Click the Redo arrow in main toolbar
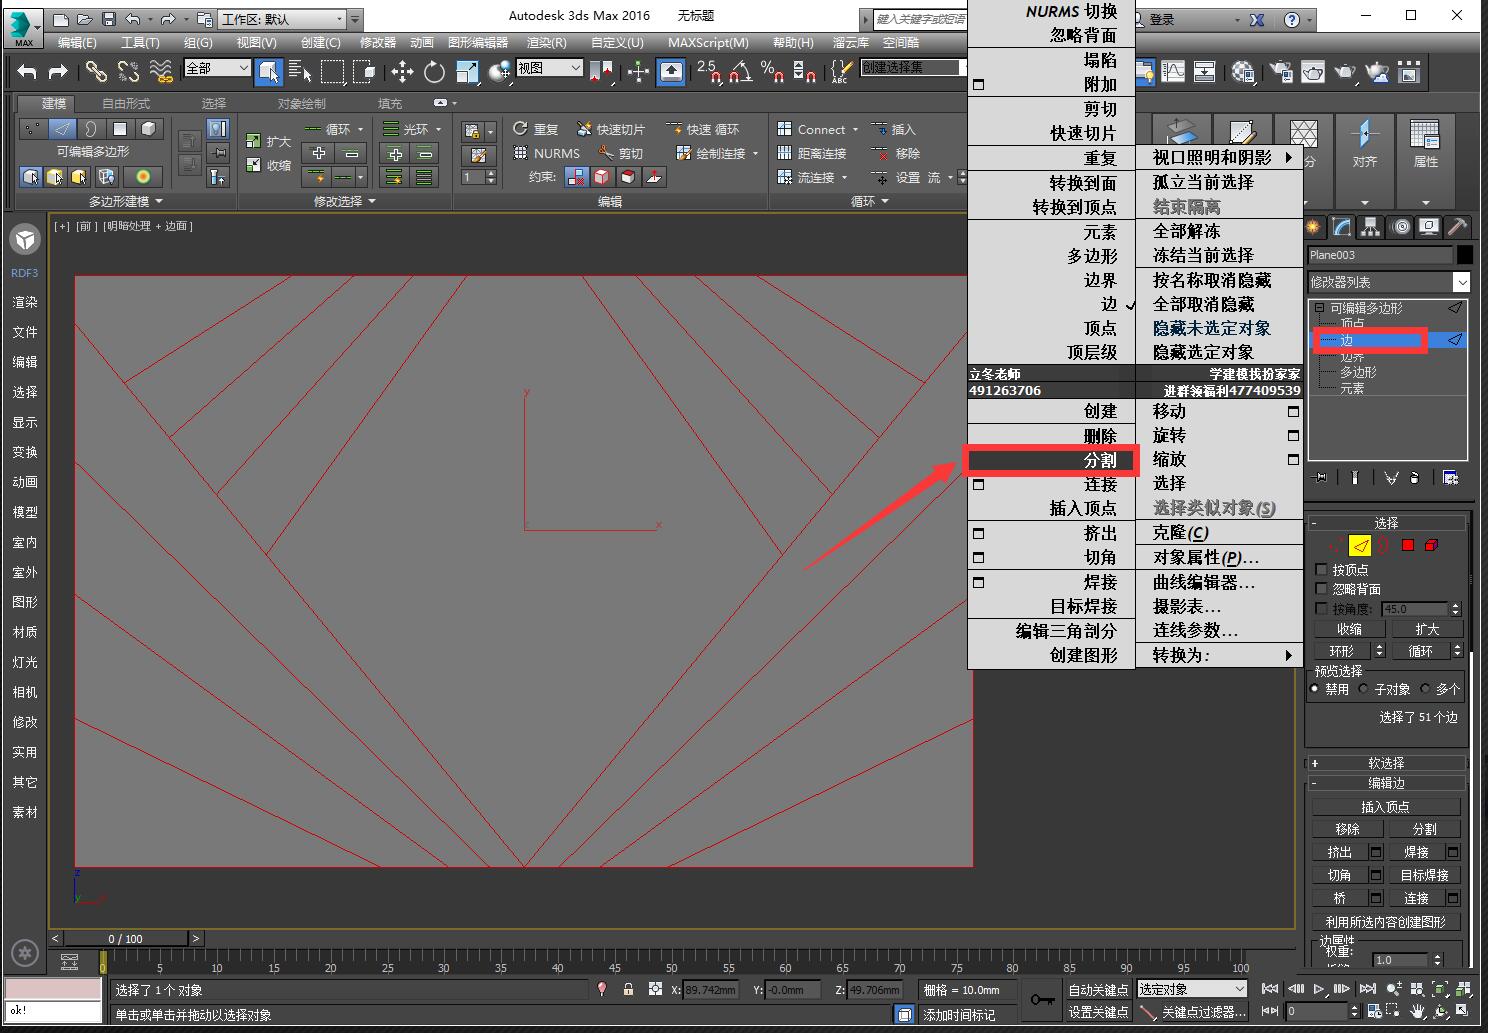Image resolution: width=1488 pixels, height=1033 pixels. click(58, 71)
